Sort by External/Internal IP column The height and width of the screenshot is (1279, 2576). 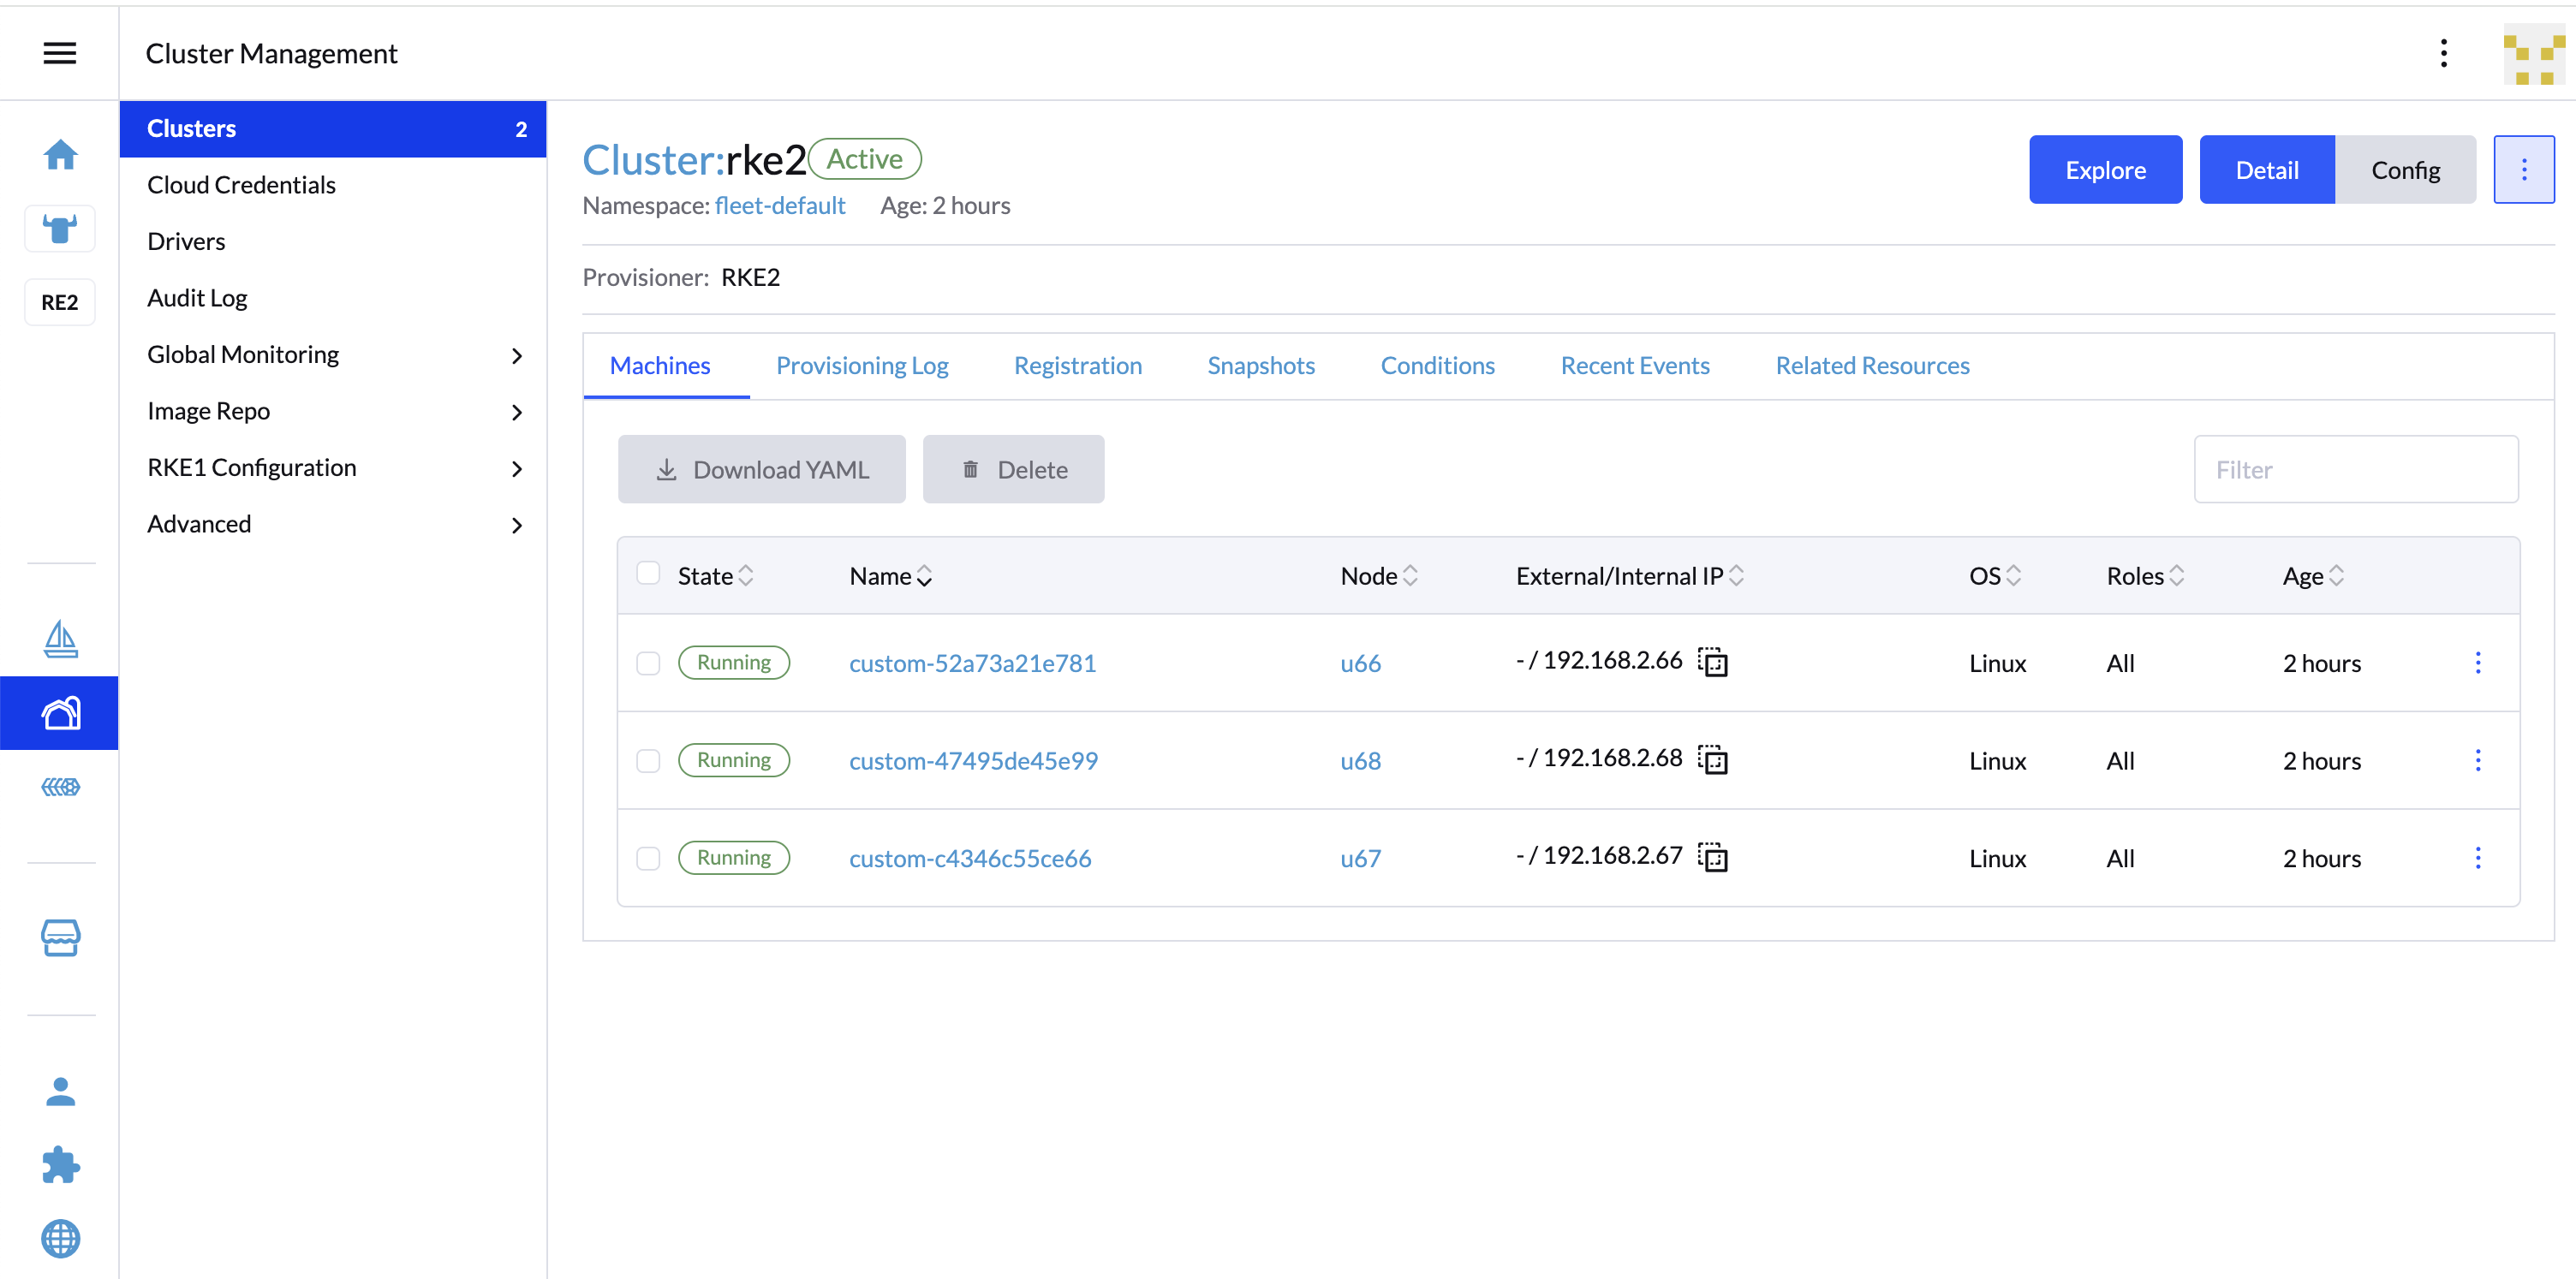tap(1630, 576)
